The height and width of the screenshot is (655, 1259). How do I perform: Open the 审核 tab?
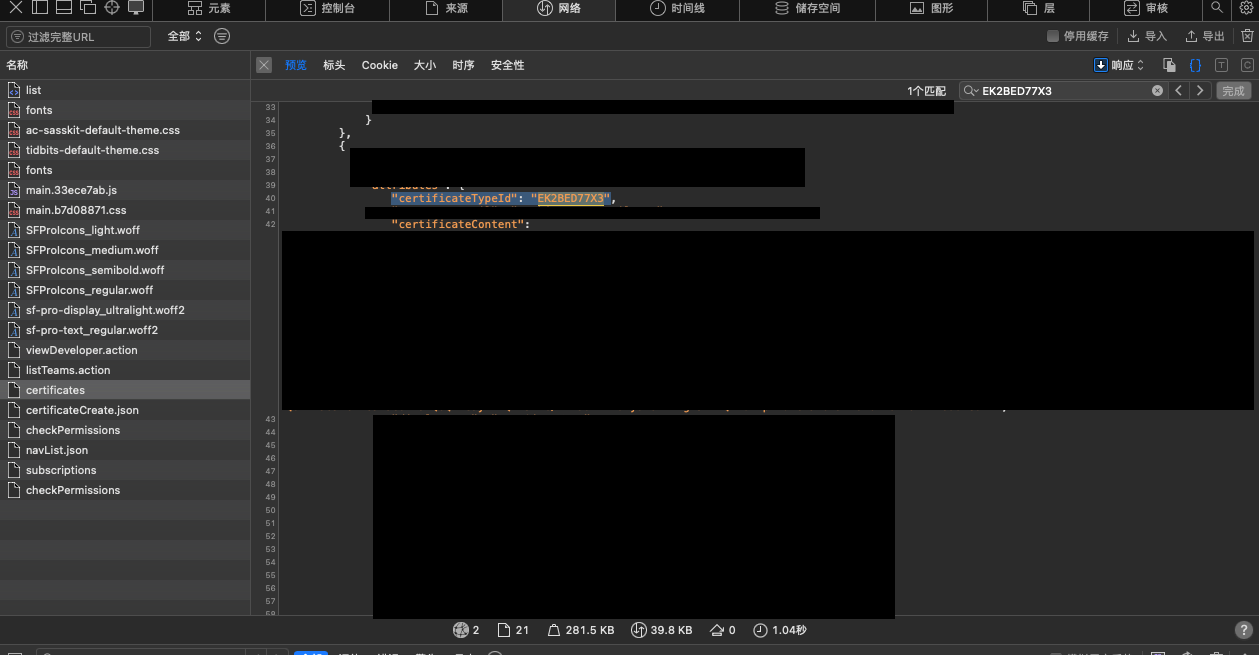click(x=1146, y=8)
